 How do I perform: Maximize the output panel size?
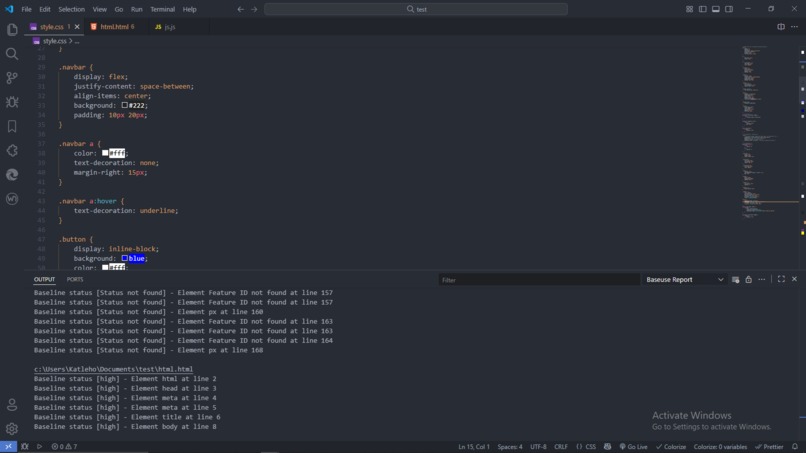click(781, 279)
